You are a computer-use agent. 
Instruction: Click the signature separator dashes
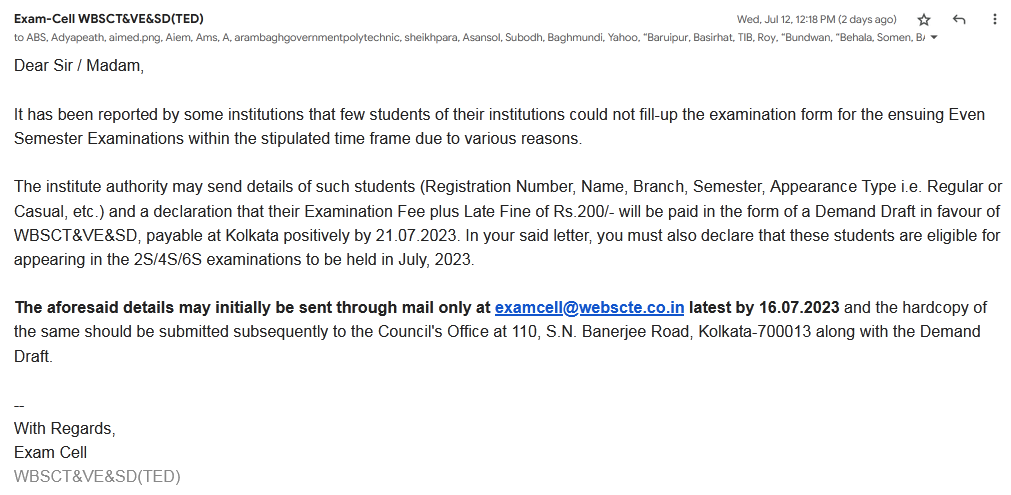click(19, 405)
